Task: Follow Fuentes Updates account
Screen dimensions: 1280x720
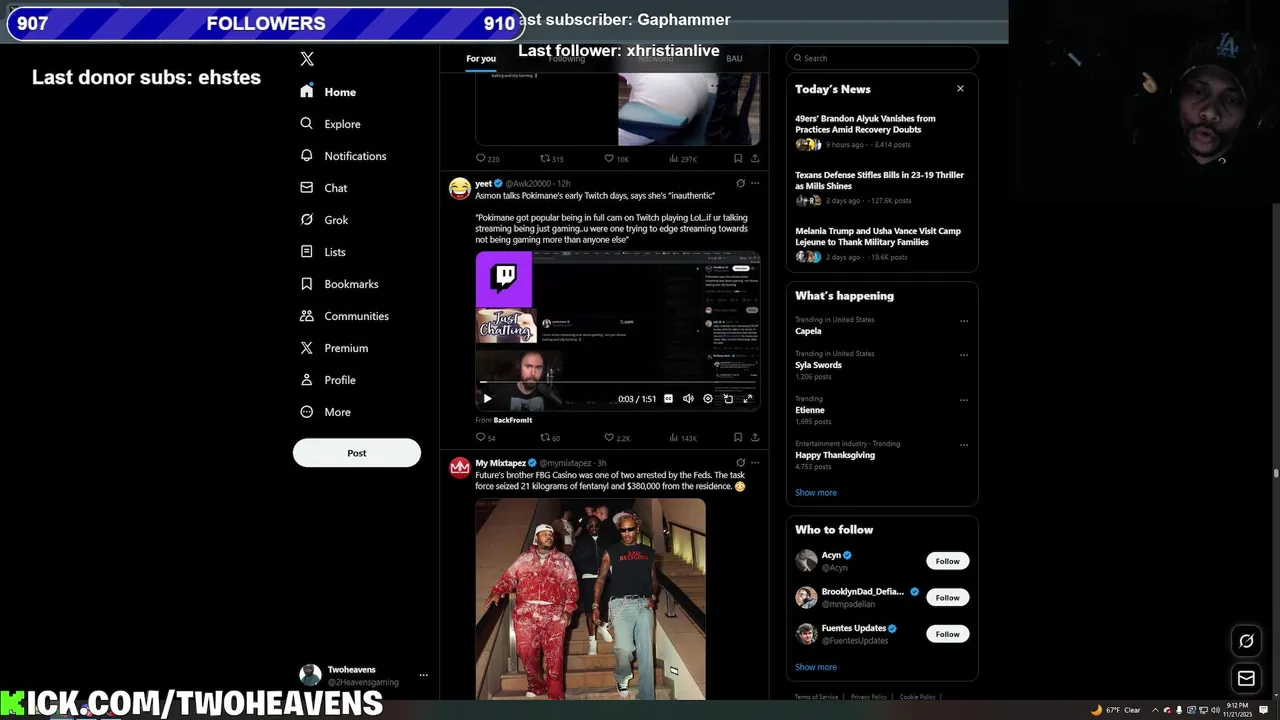Action: 947,634
